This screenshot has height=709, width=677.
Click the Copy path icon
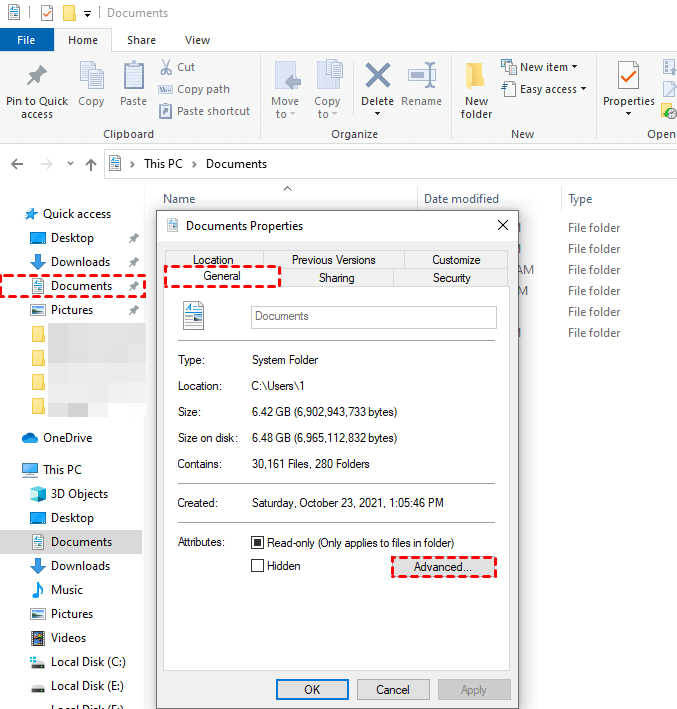166,89
